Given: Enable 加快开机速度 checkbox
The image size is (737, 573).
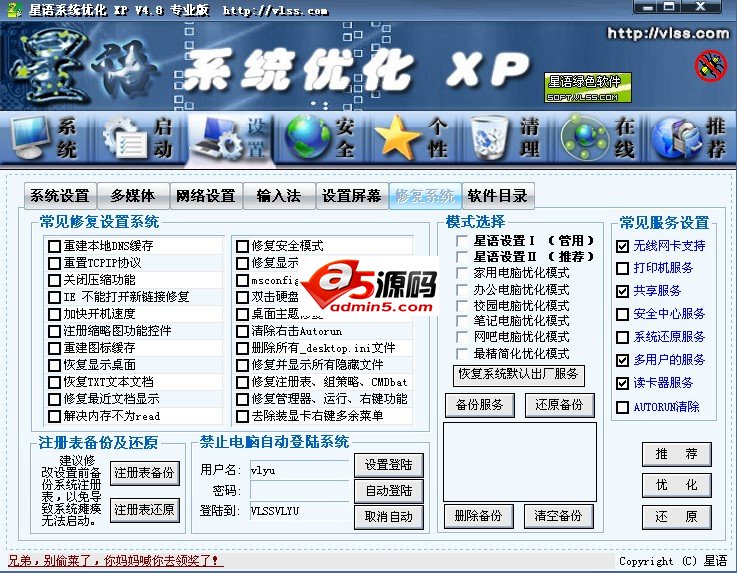Looking at the screenshot, I should 55,314.
